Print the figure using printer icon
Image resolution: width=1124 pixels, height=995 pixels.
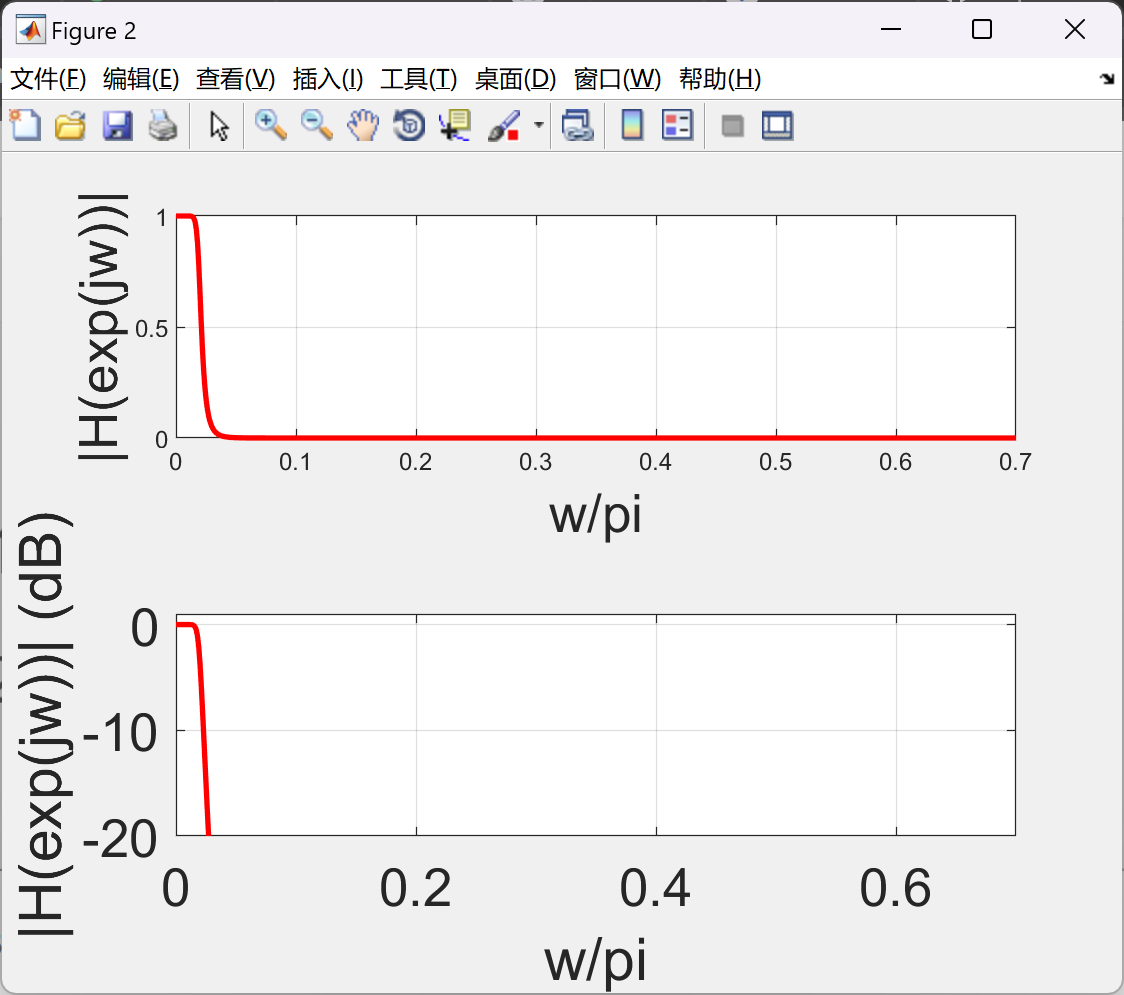(163, 125)
